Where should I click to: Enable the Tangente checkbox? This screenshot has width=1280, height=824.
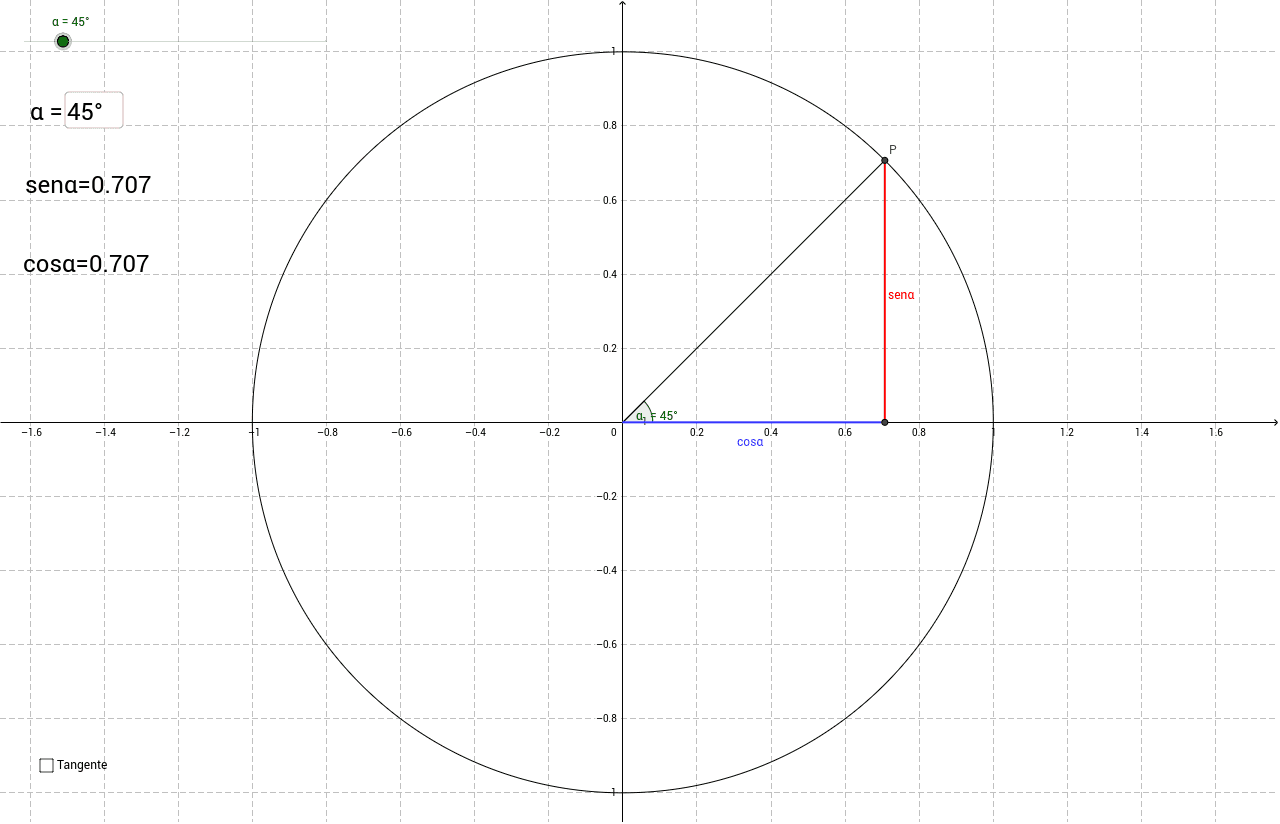(46, 765)
